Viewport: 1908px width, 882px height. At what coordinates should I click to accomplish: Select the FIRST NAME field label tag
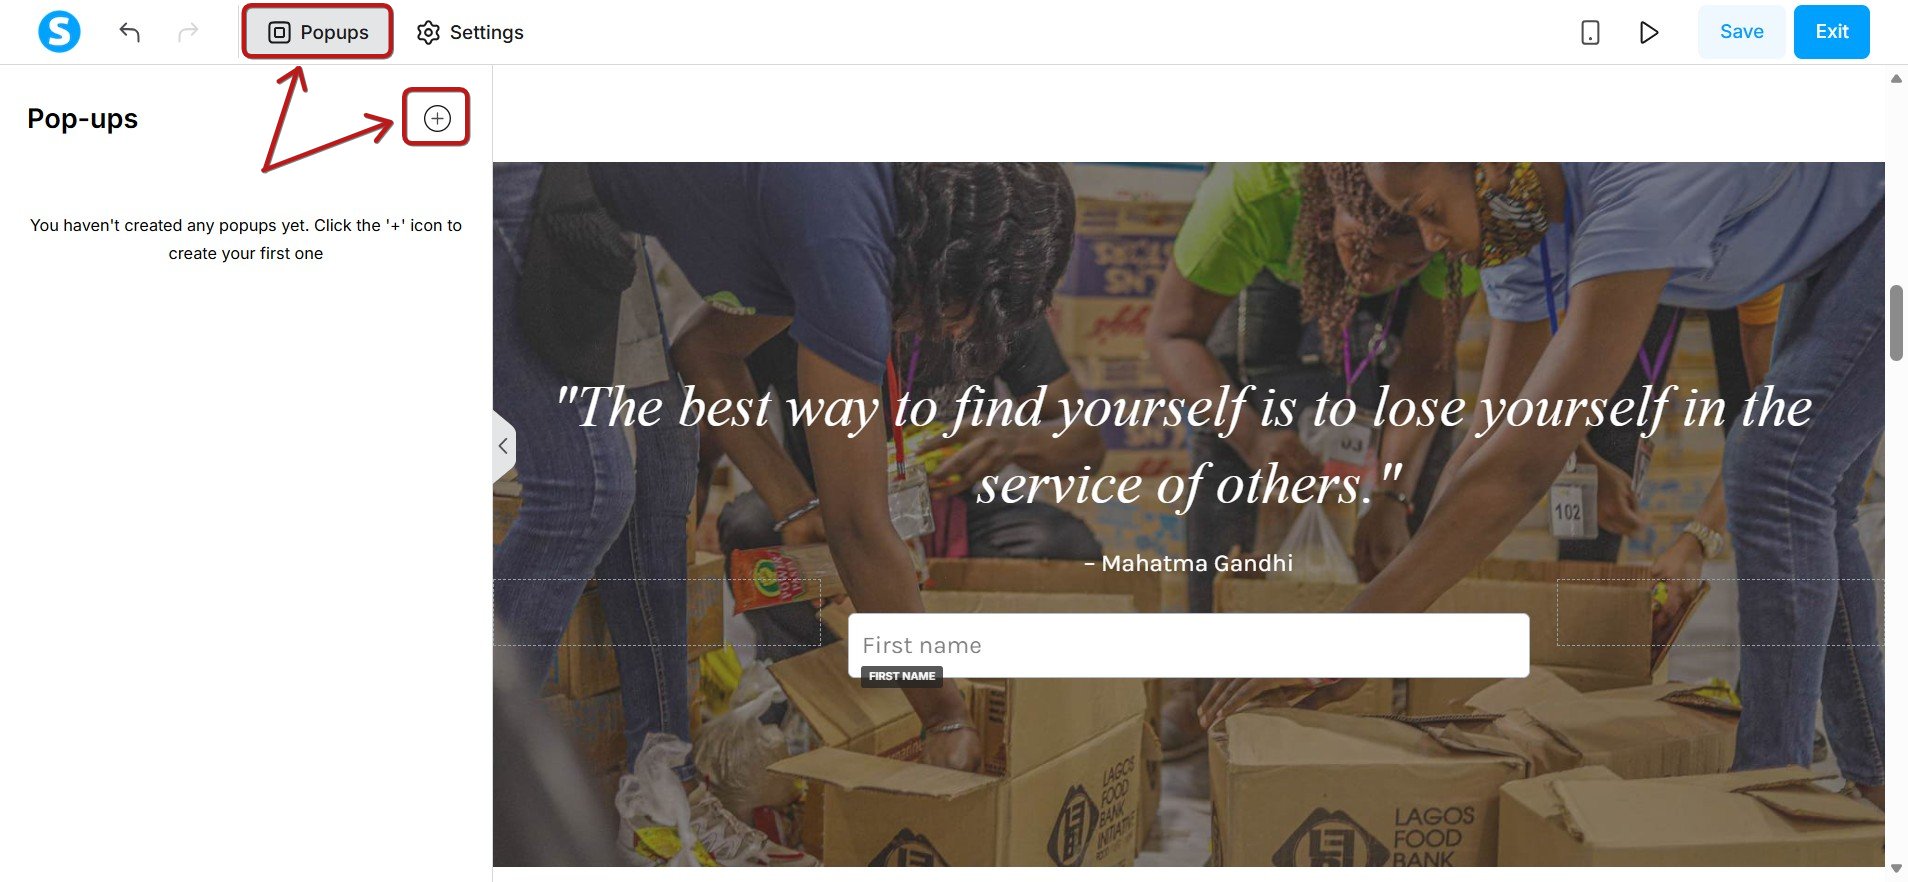point(901,676)
